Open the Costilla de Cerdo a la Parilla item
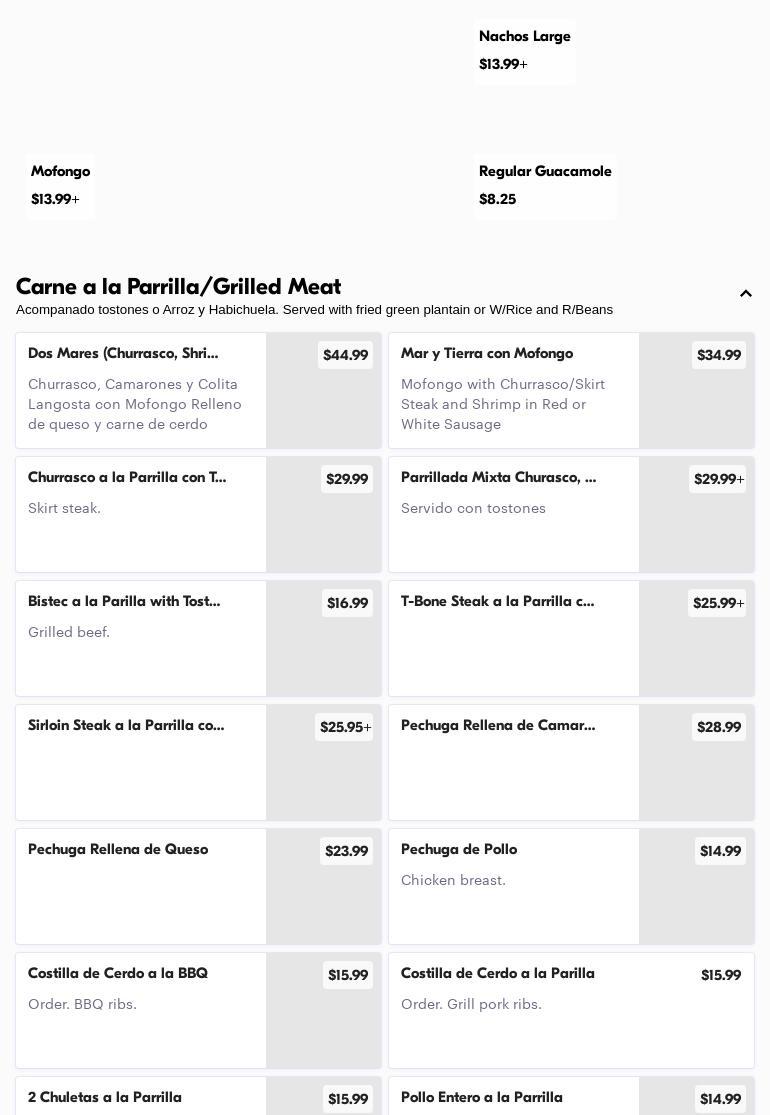Image resolution: width=770 pixels, height=1115 pixels. tap(513, 1010)
